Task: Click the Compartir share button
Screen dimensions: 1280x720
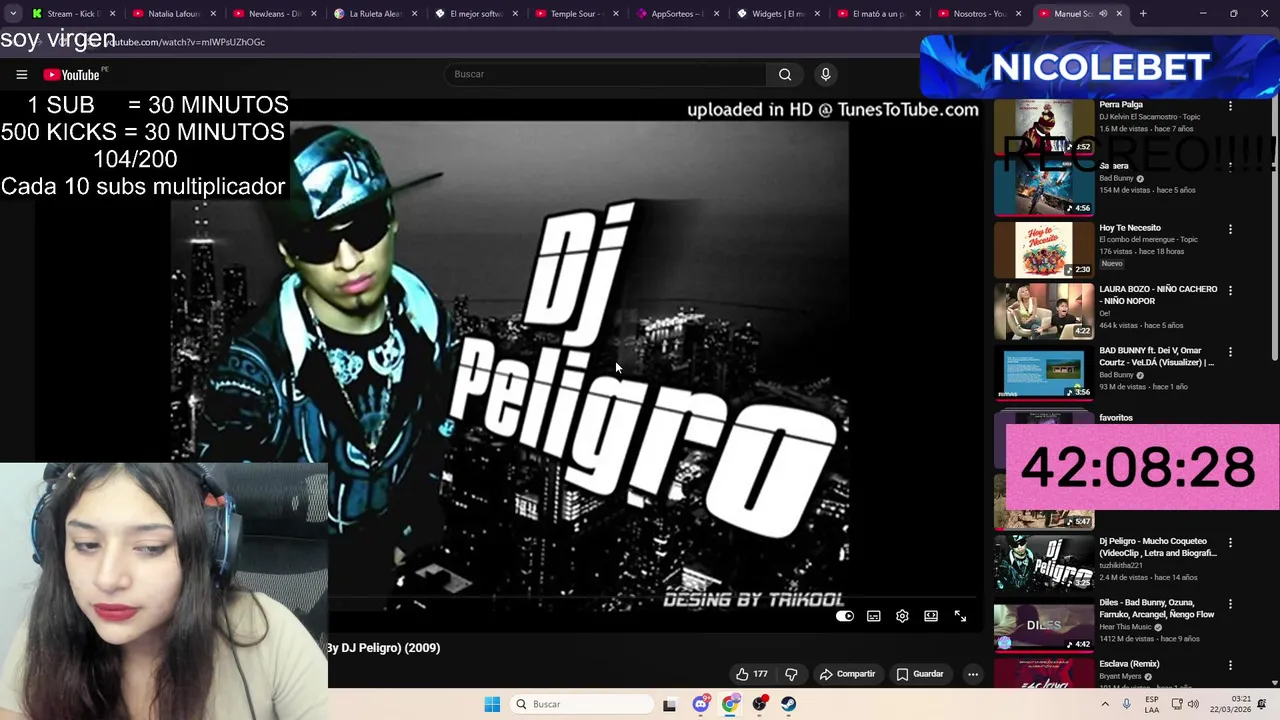Action: coord(847,674)
